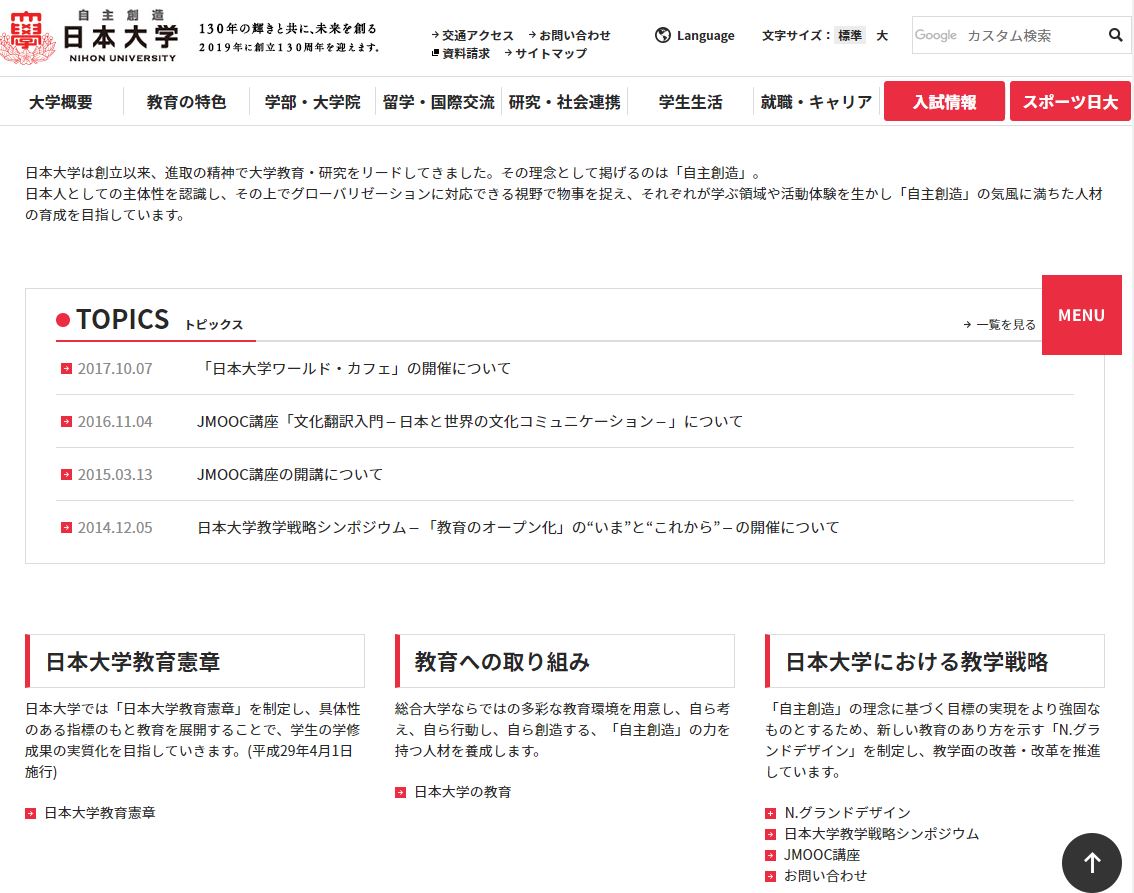Screen dimensions: 1134x893
Task: Open the JMOOC講座 list link
Action: pyautogui.click(x=822, y=855)
